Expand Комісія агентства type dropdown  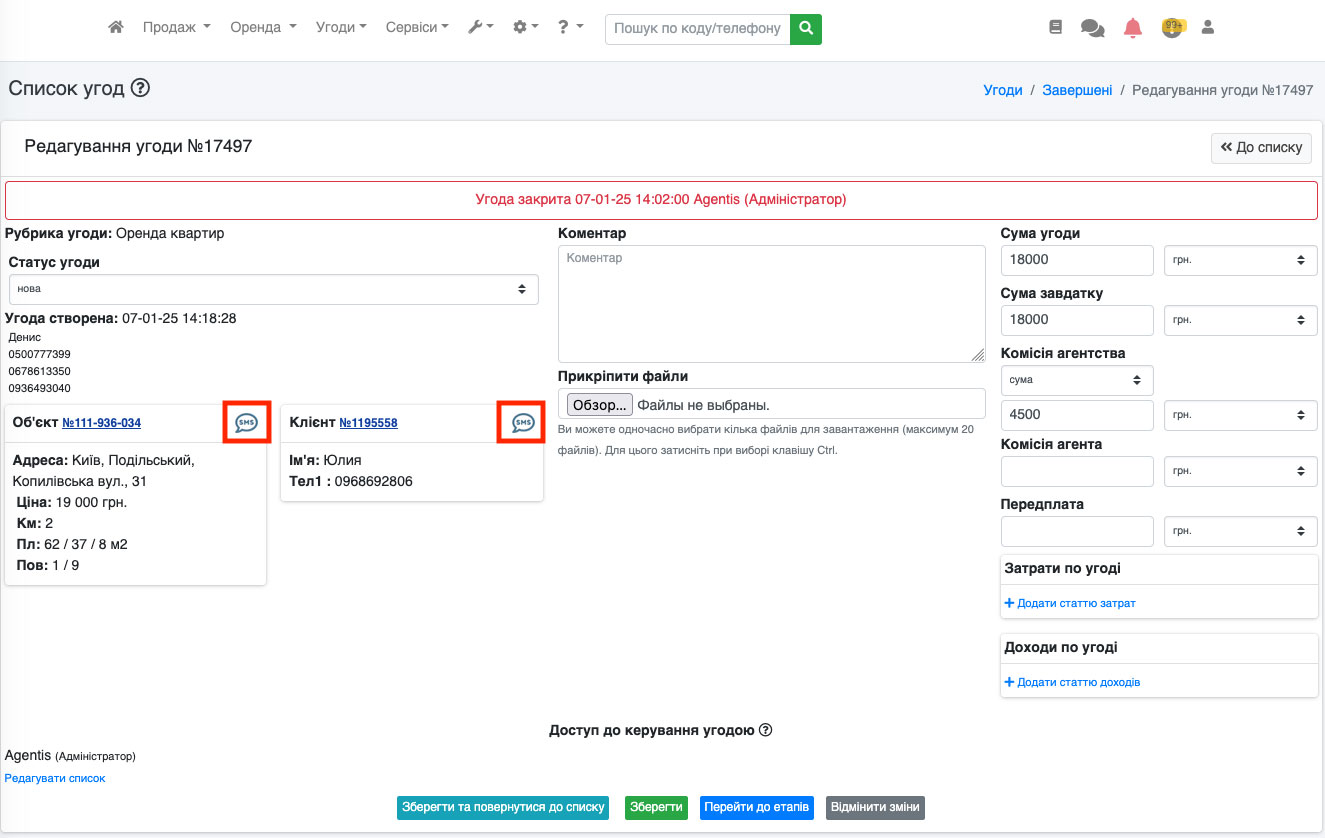coord(1077,380)
